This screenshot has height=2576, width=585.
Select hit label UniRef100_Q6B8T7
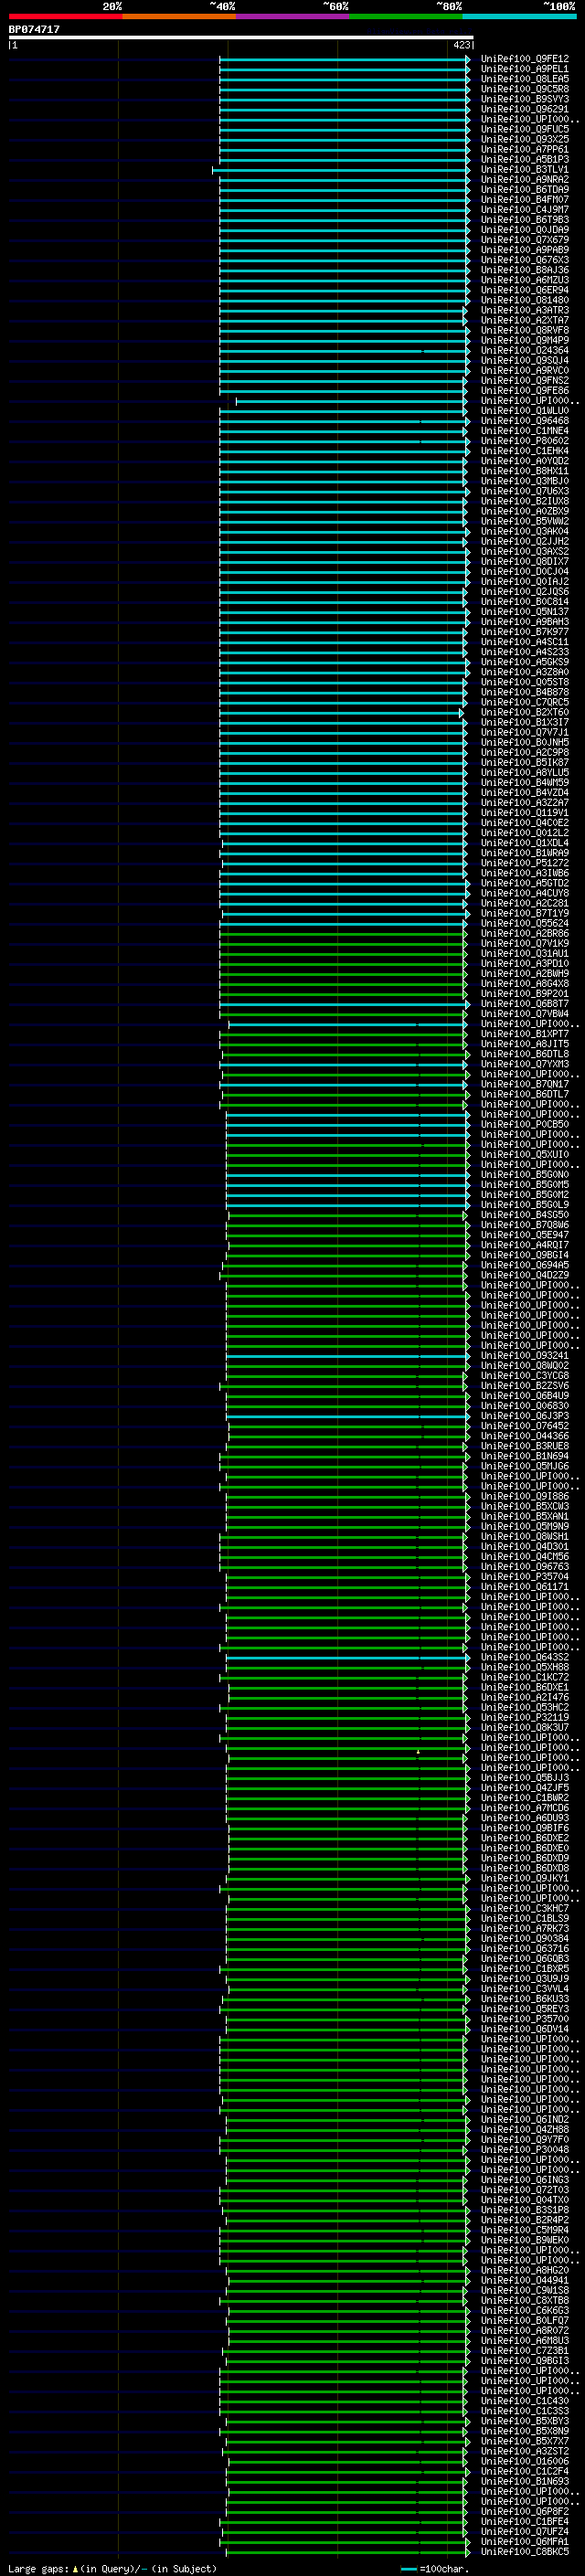(x=525, y=1004)
